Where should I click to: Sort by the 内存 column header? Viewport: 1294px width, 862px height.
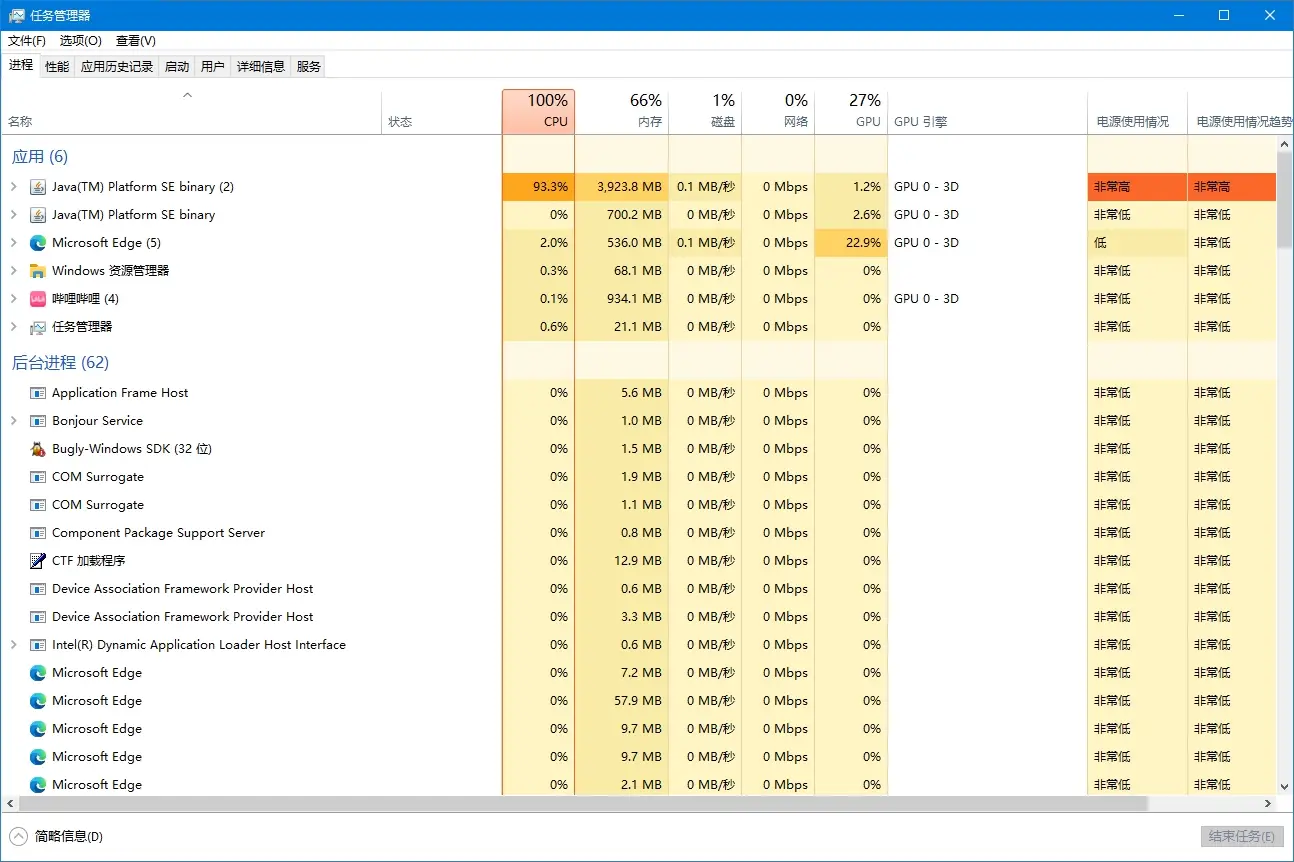coord(622,111)
